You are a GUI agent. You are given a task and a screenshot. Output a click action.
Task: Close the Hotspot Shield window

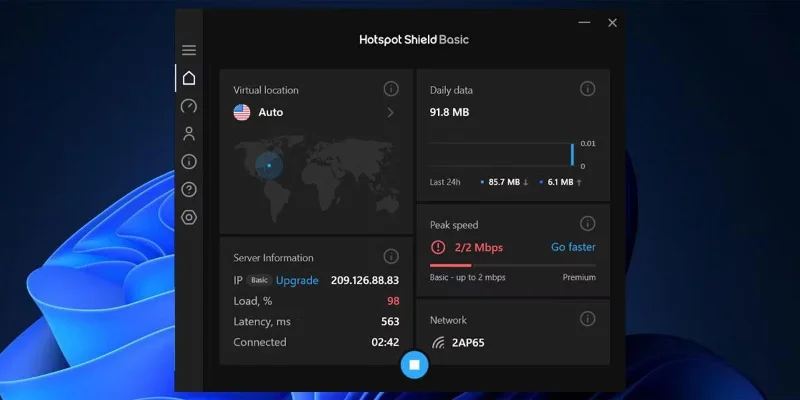612,22
